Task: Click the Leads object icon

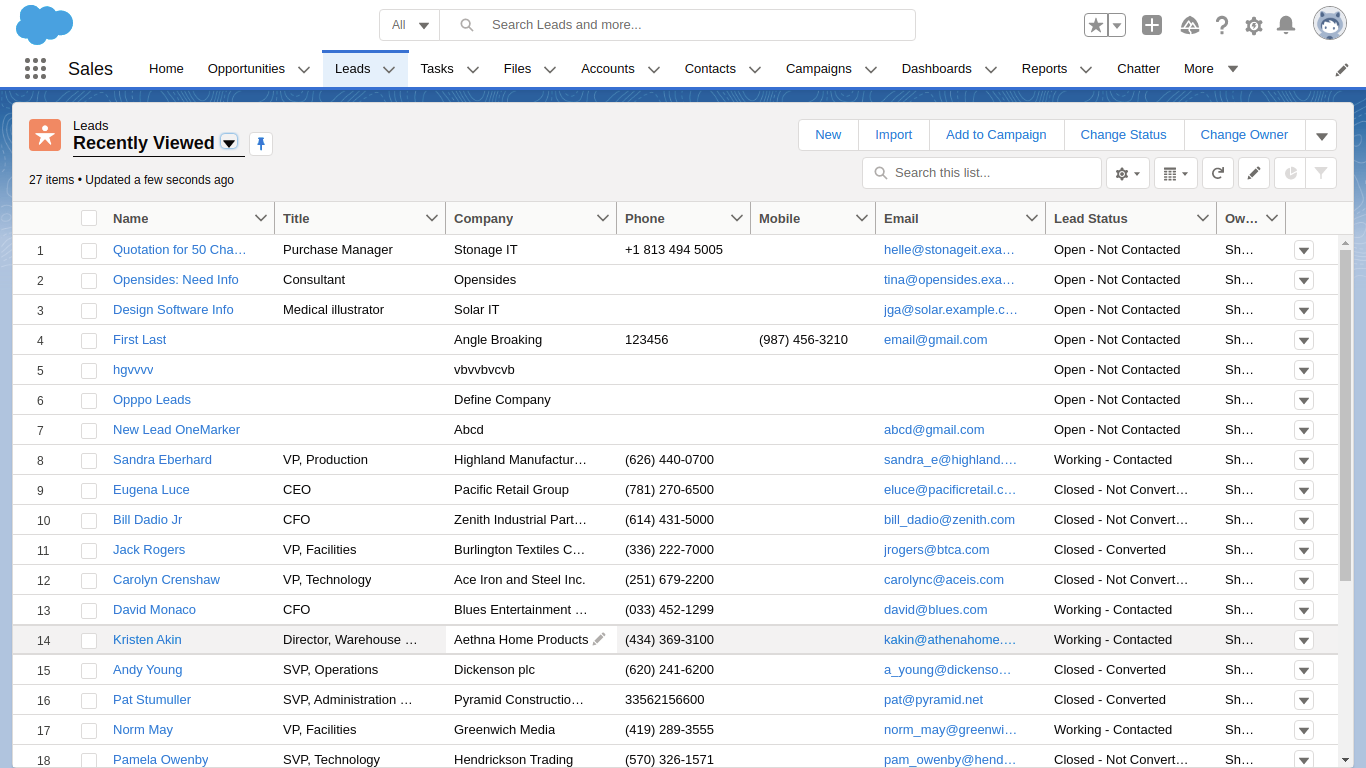Action: point(45,135)
